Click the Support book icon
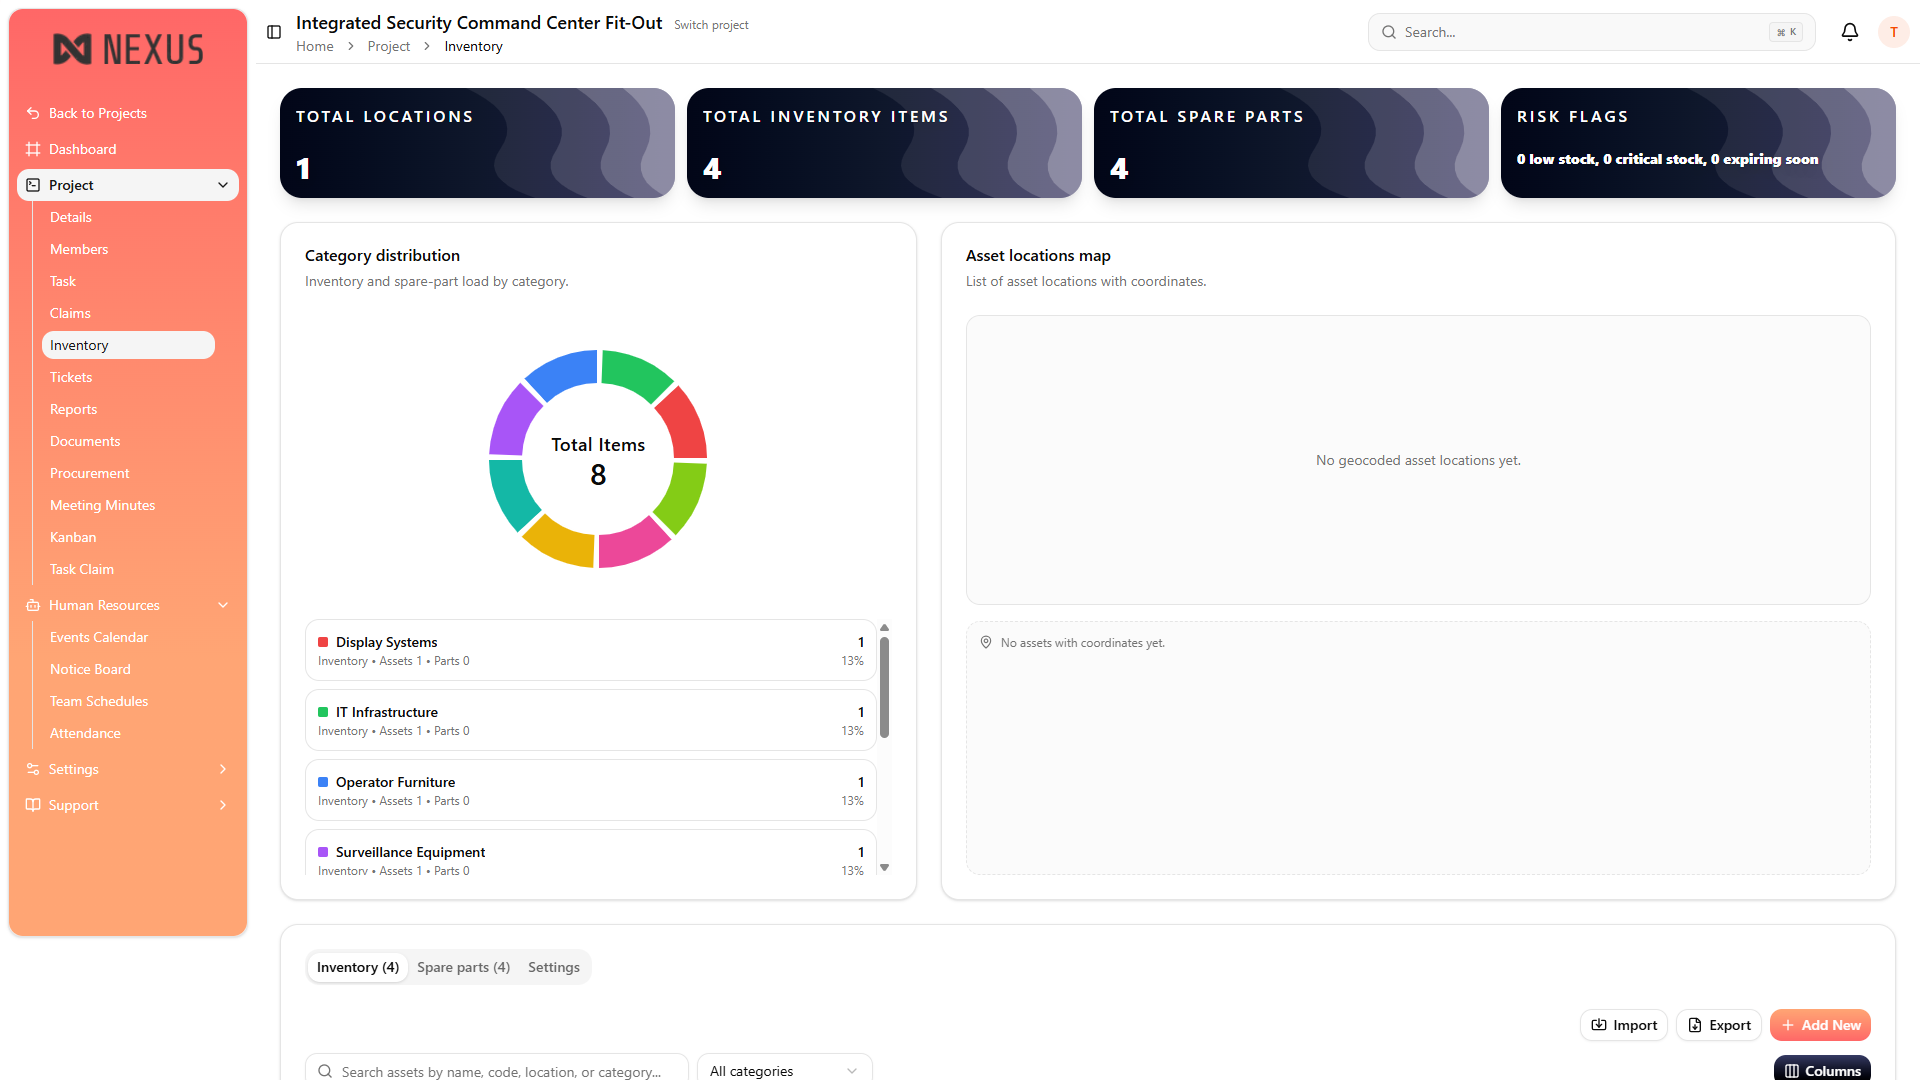Viewport: 1920px width, 1080px height. (33, 805)
